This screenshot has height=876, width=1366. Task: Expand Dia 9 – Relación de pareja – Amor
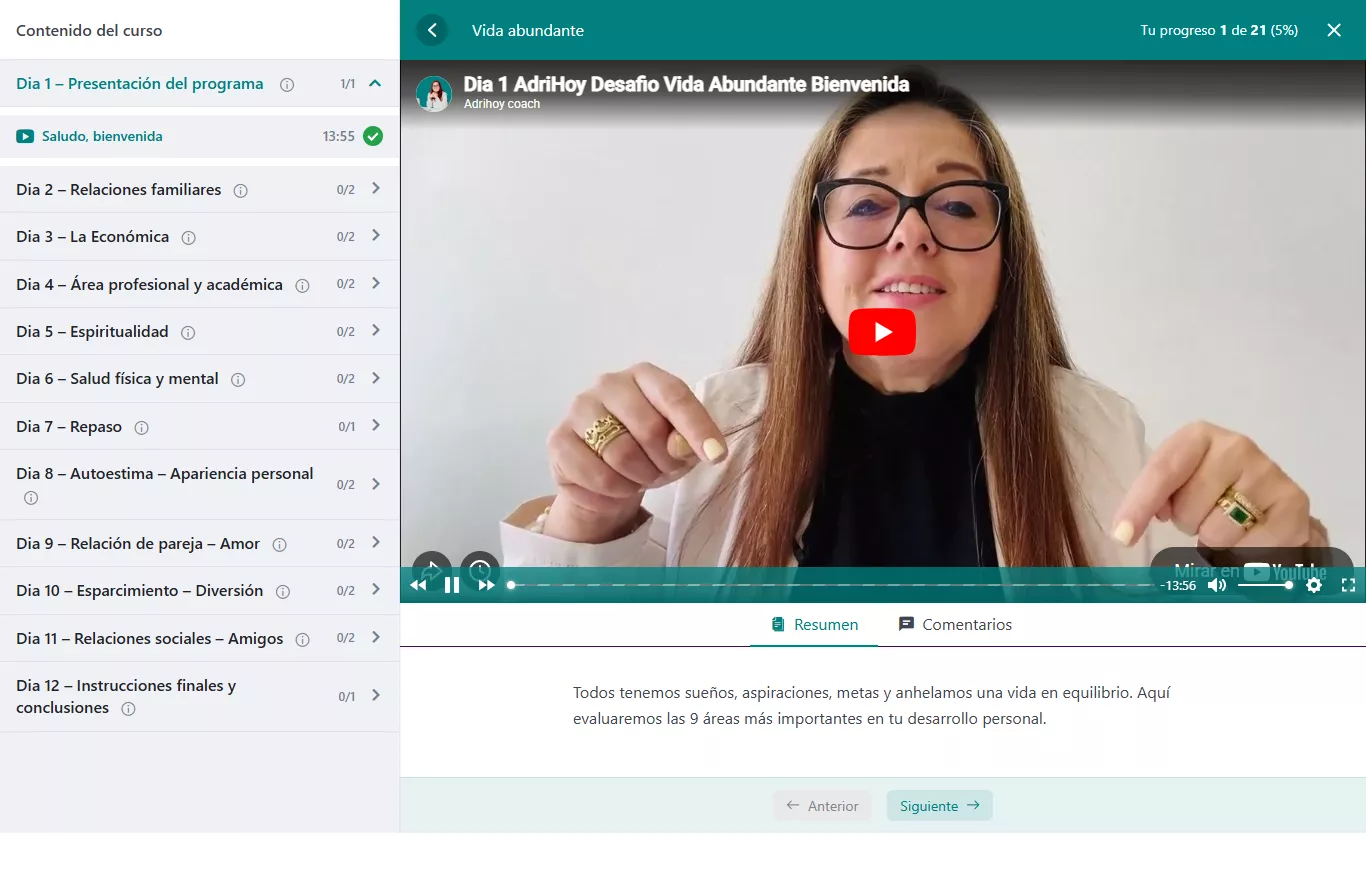pyautogui.click(x=376, y=543)
